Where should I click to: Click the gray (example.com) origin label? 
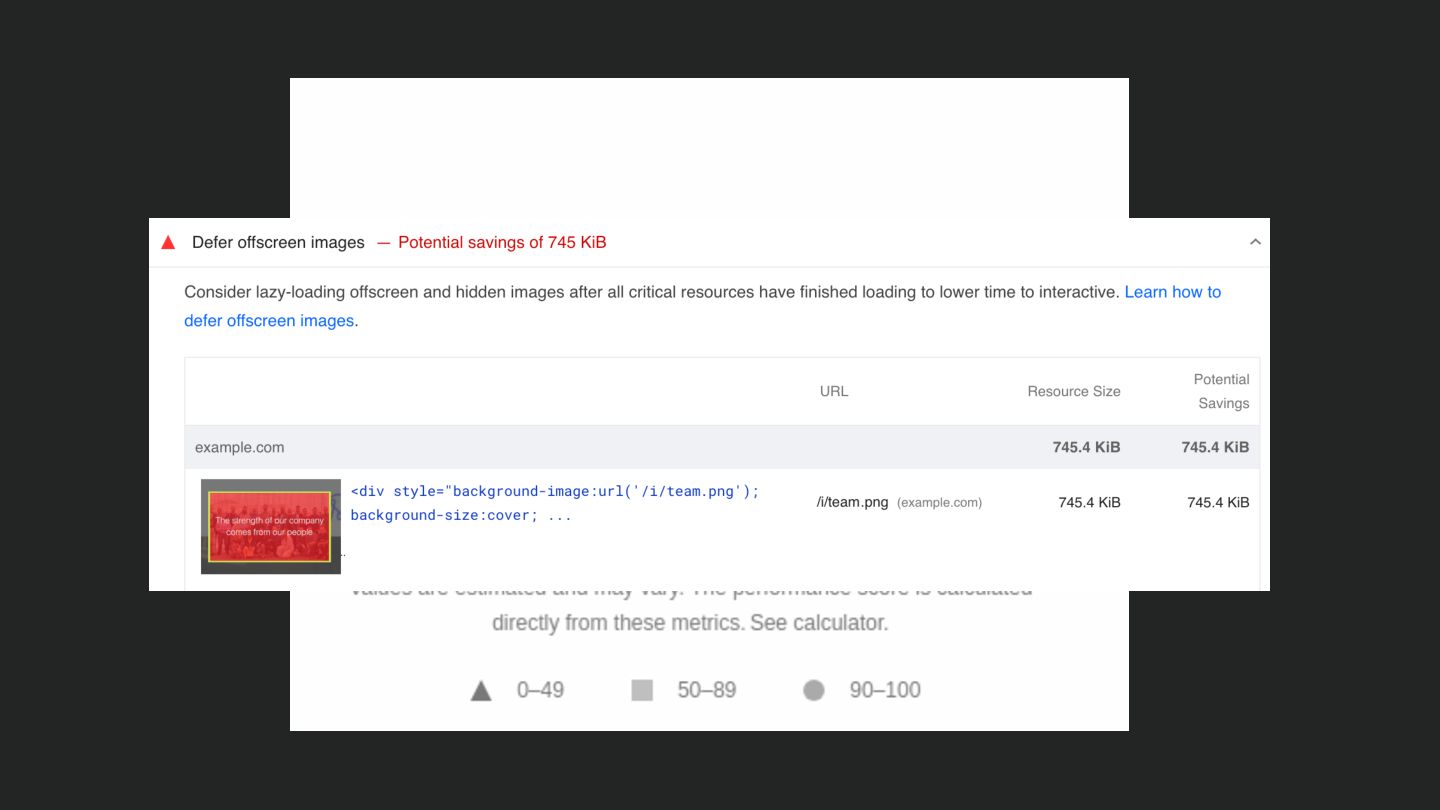(x=939, y=503)
